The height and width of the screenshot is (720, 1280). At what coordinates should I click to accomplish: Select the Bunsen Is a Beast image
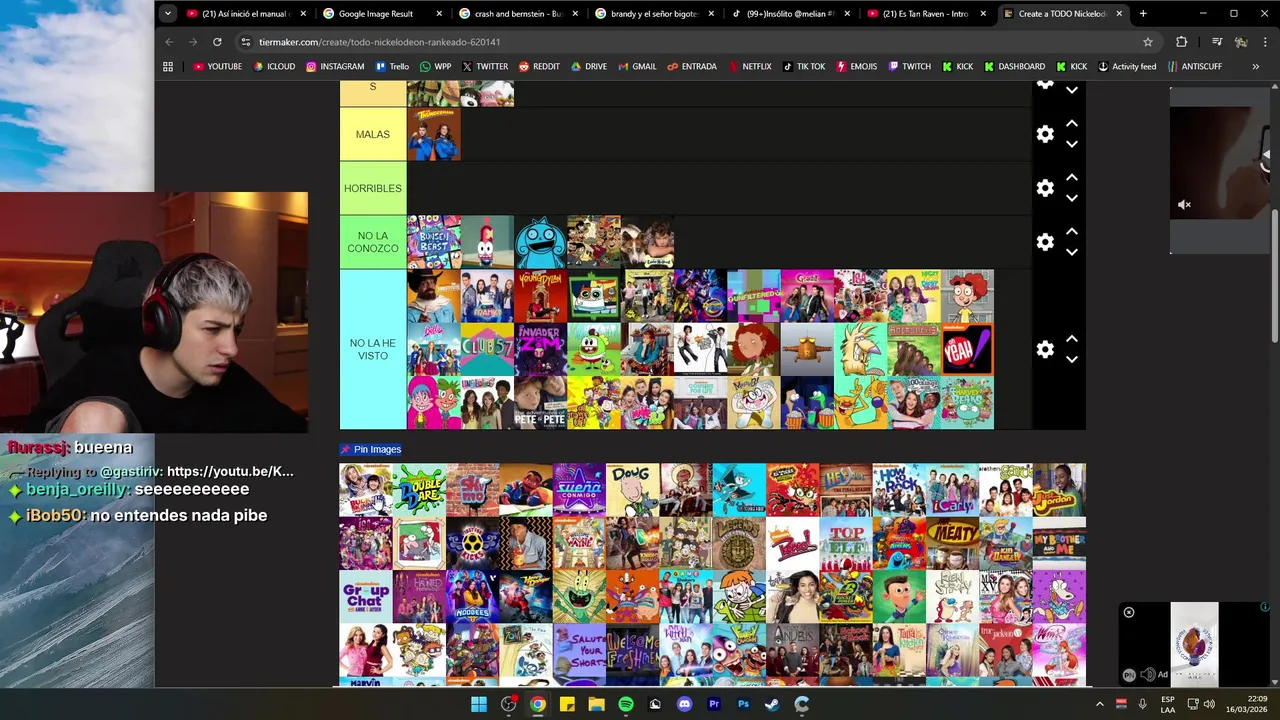tap(433, 242)
